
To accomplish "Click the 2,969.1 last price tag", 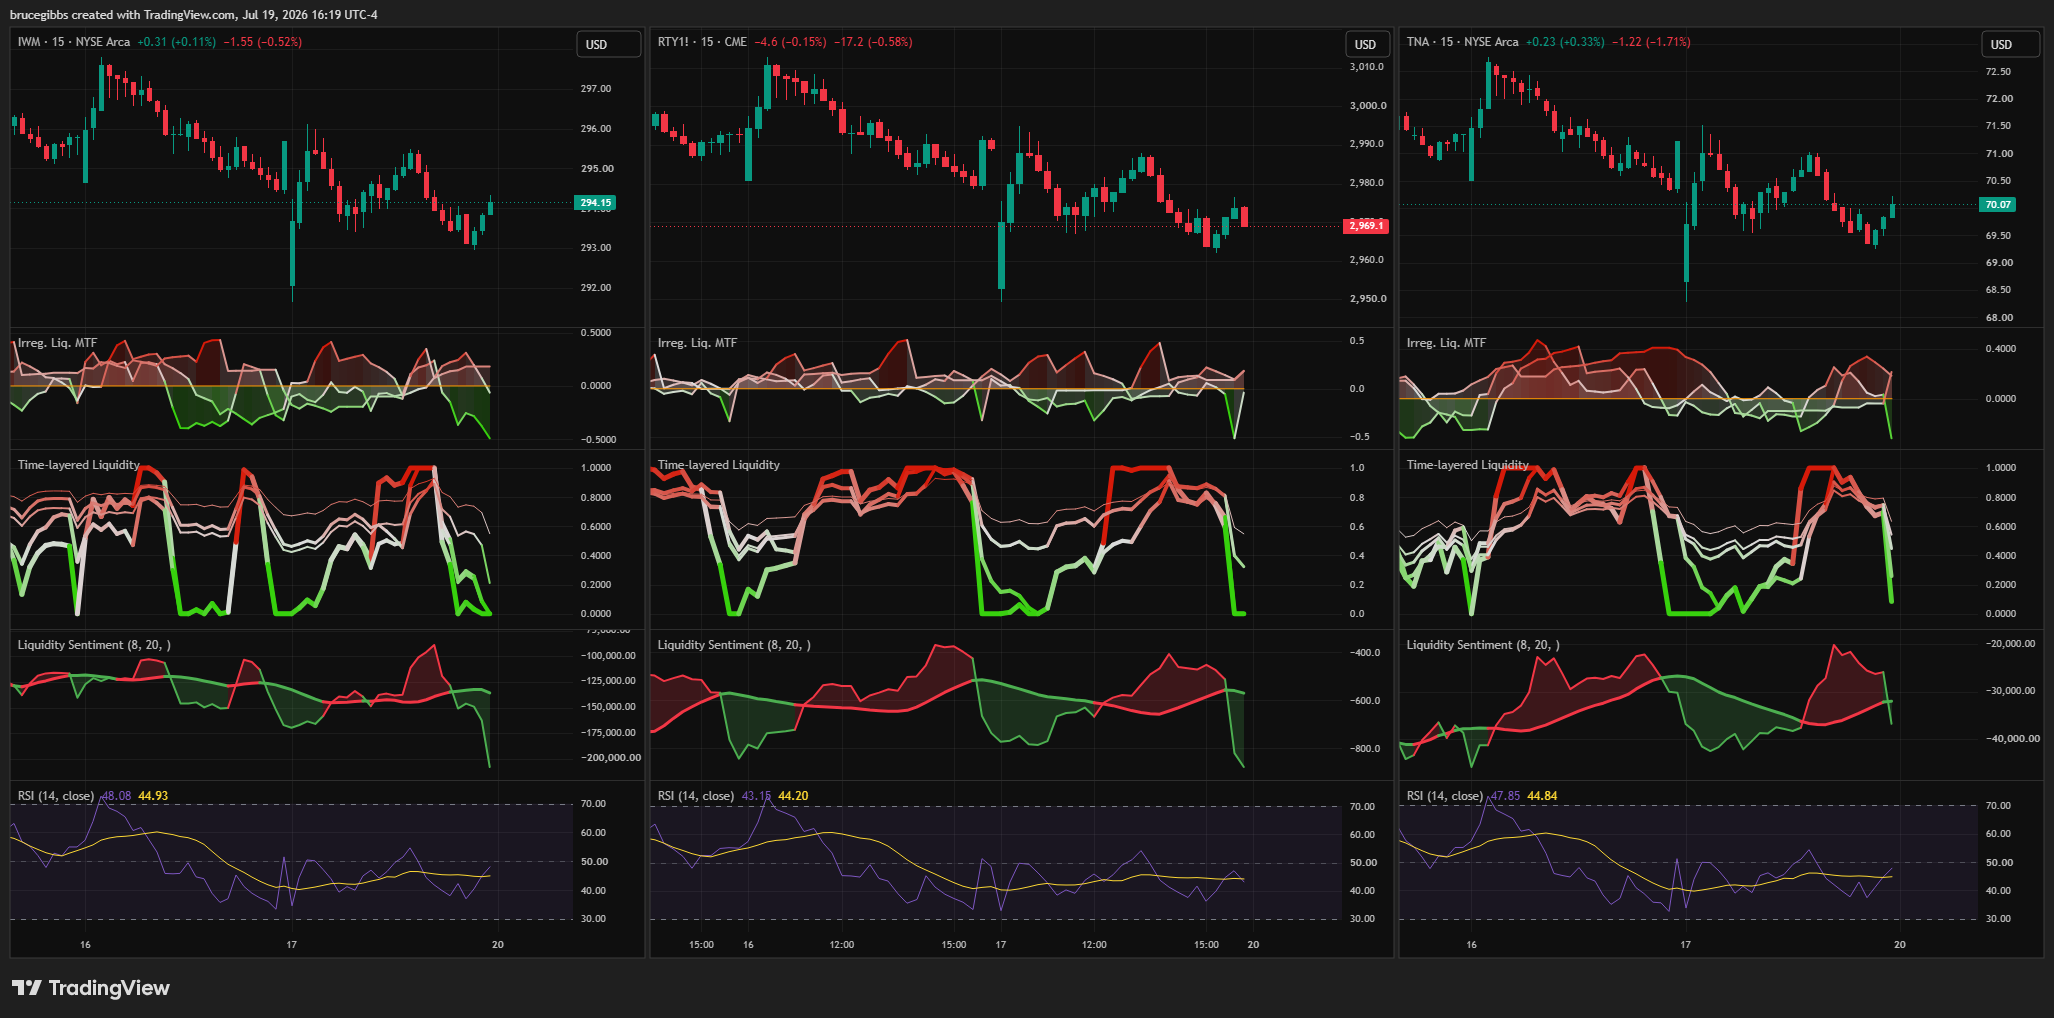I will [x=1366, y=226].
